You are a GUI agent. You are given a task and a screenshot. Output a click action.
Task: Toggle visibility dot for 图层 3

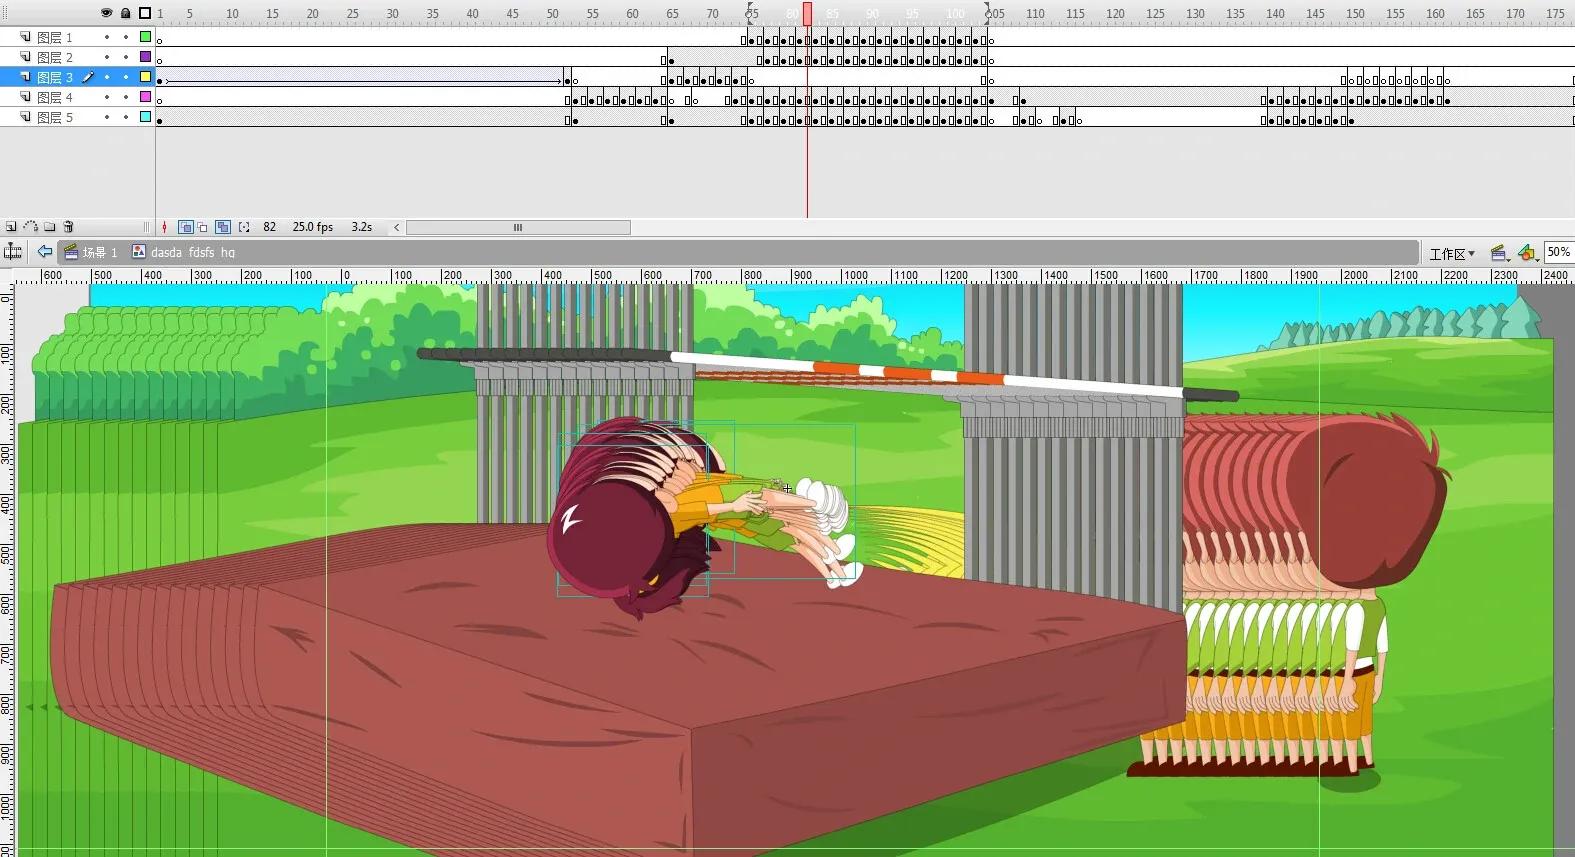pos(107,77)
